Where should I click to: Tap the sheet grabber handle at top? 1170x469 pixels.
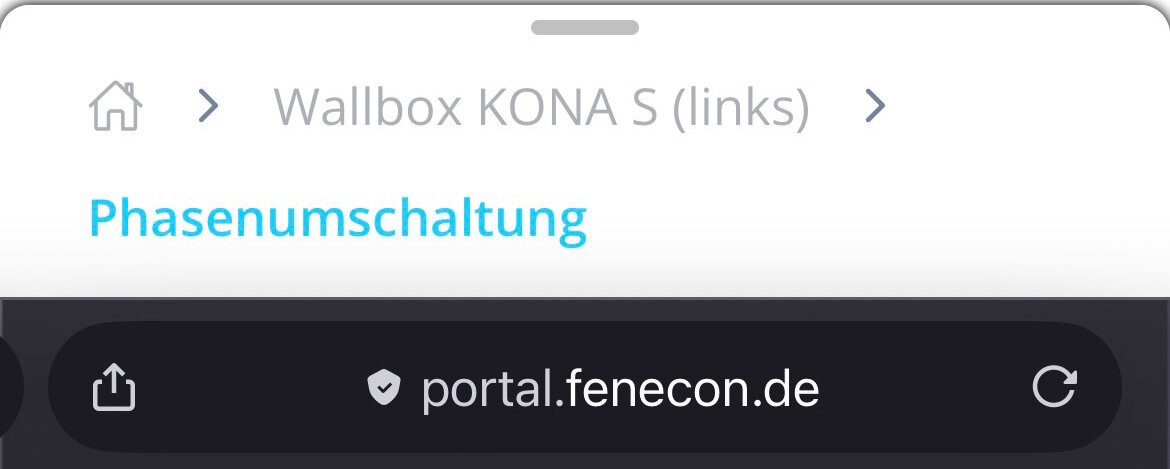click(x=585, y=28)
